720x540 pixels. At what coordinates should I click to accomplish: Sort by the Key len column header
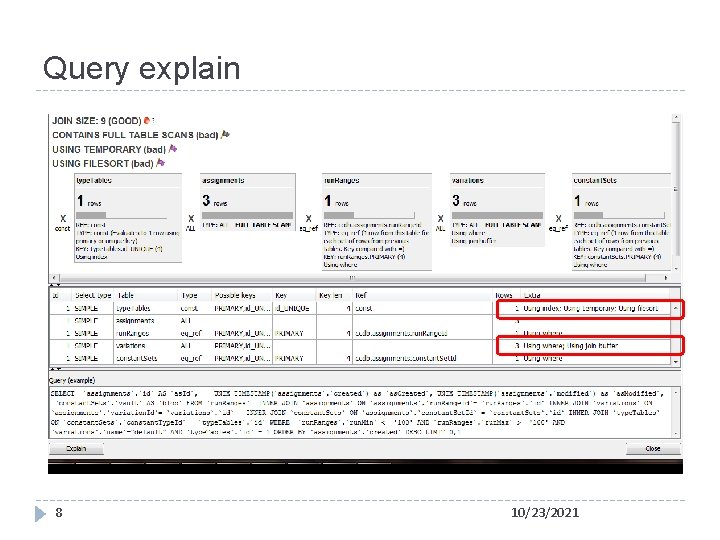334,295
